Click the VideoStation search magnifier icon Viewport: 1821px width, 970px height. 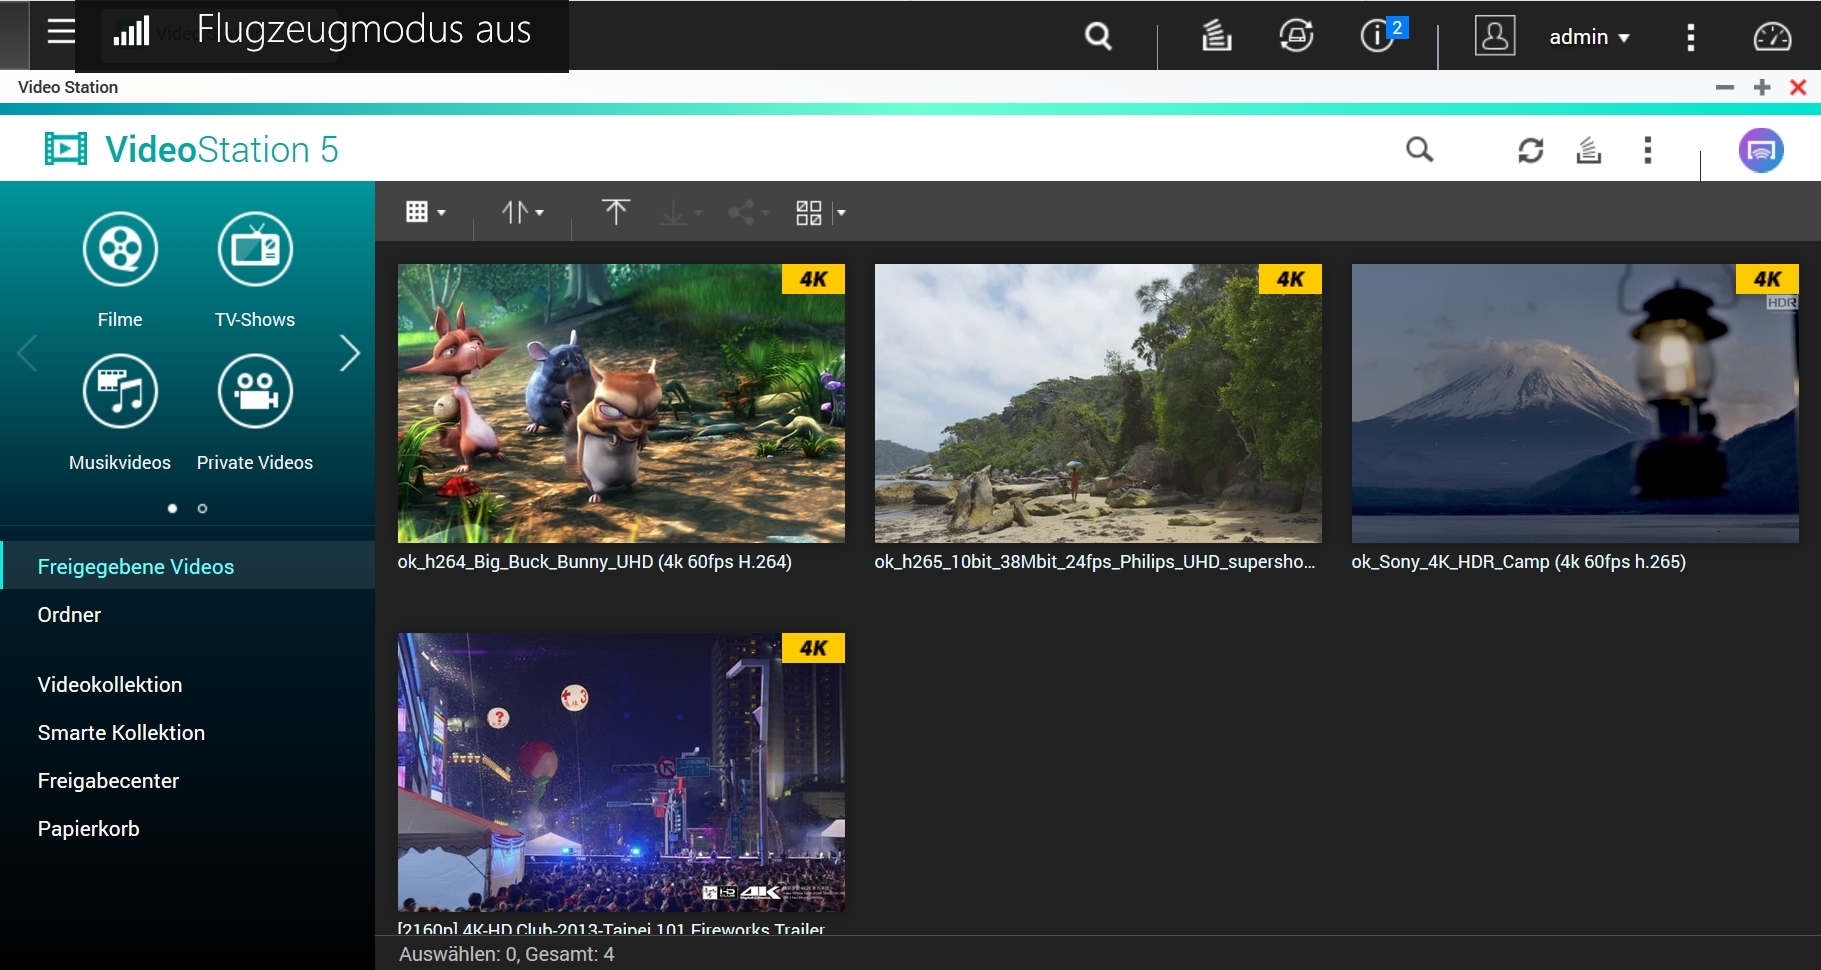[x=1419, y=150]
